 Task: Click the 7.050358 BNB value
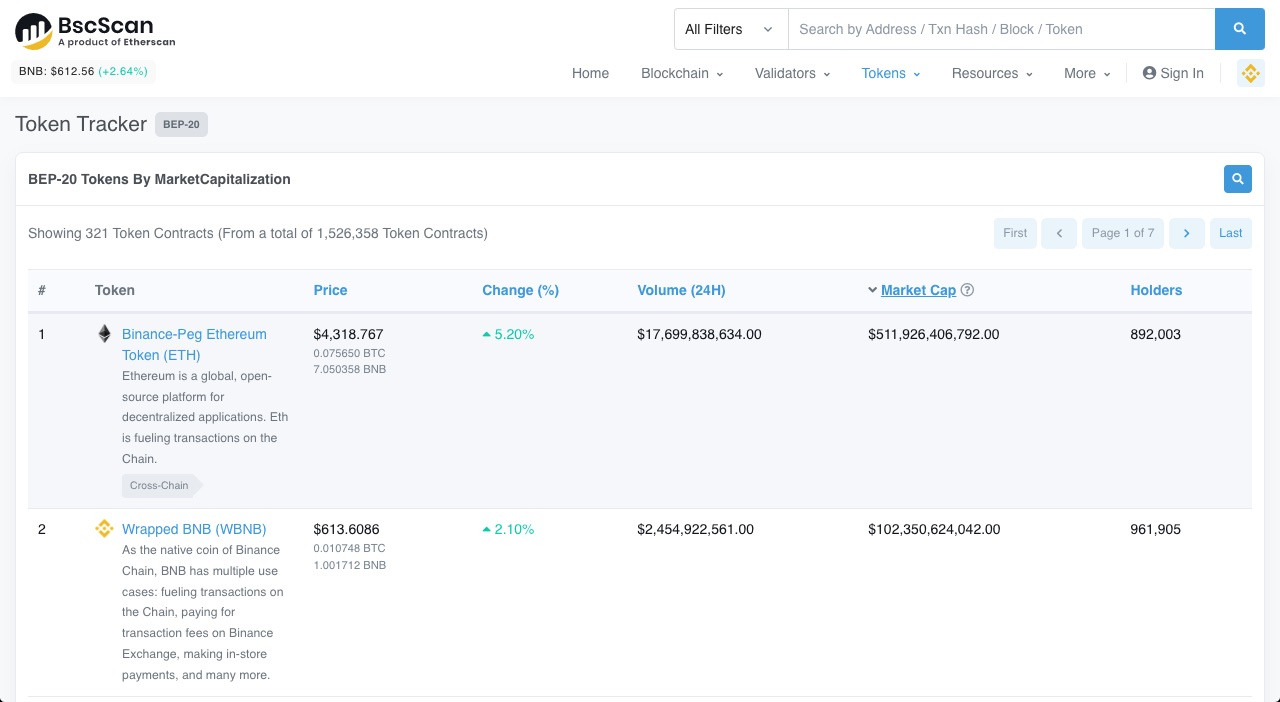pyautogui.click(x=349, y=369)
